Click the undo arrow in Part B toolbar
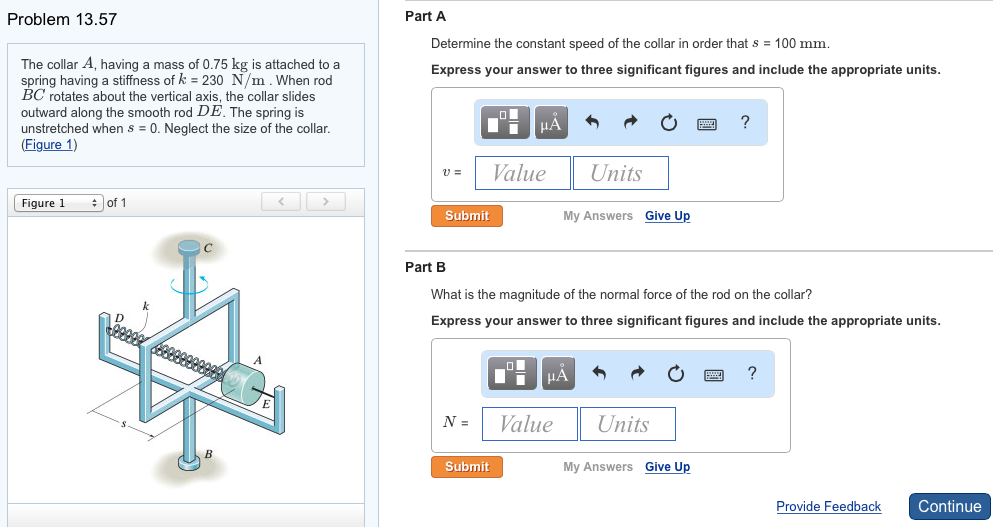This screenshot has width=1008, height=527. pyautogui.click(x=599, y=374)
